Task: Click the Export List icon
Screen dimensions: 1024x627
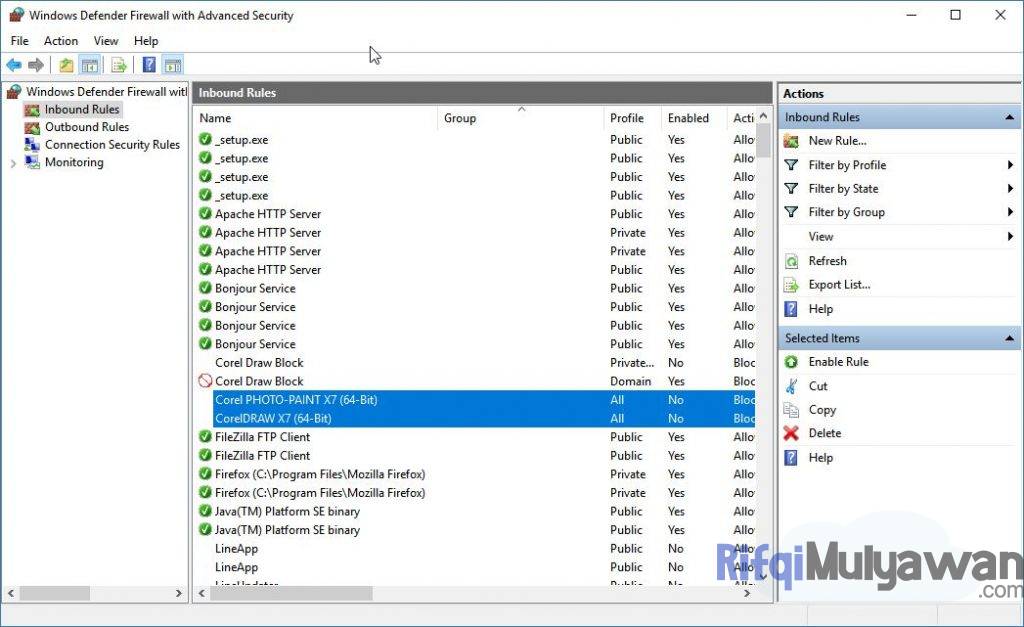Action: 793,284
